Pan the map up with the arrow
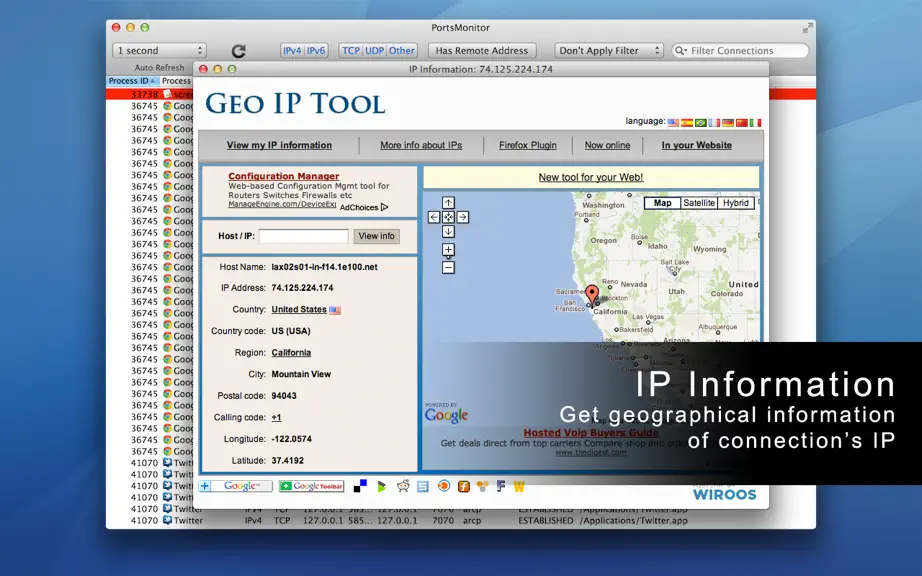This screenshot has height=576, width=922. click(x=448, y=203)
